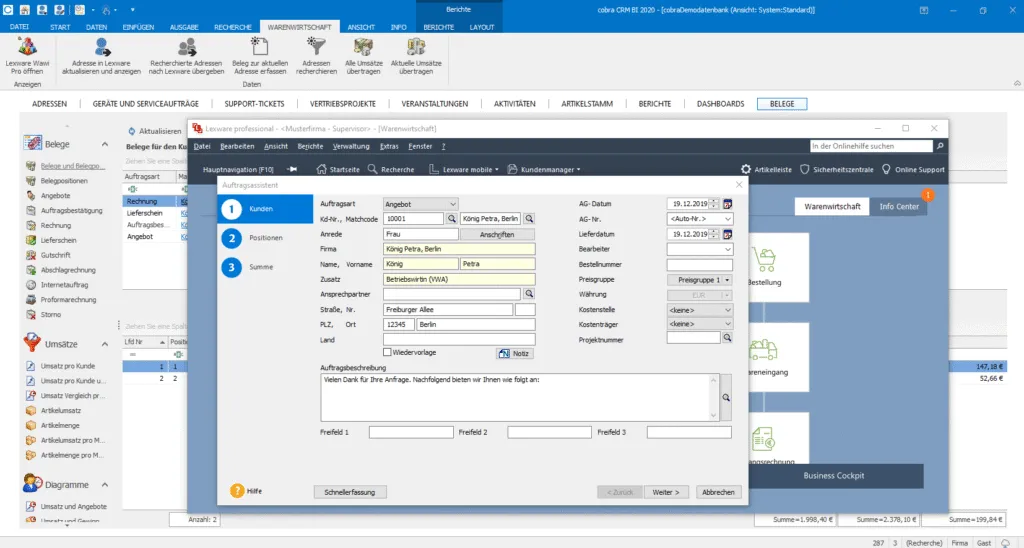Open Gutschrift in Belege sidebar

(56, 255)
